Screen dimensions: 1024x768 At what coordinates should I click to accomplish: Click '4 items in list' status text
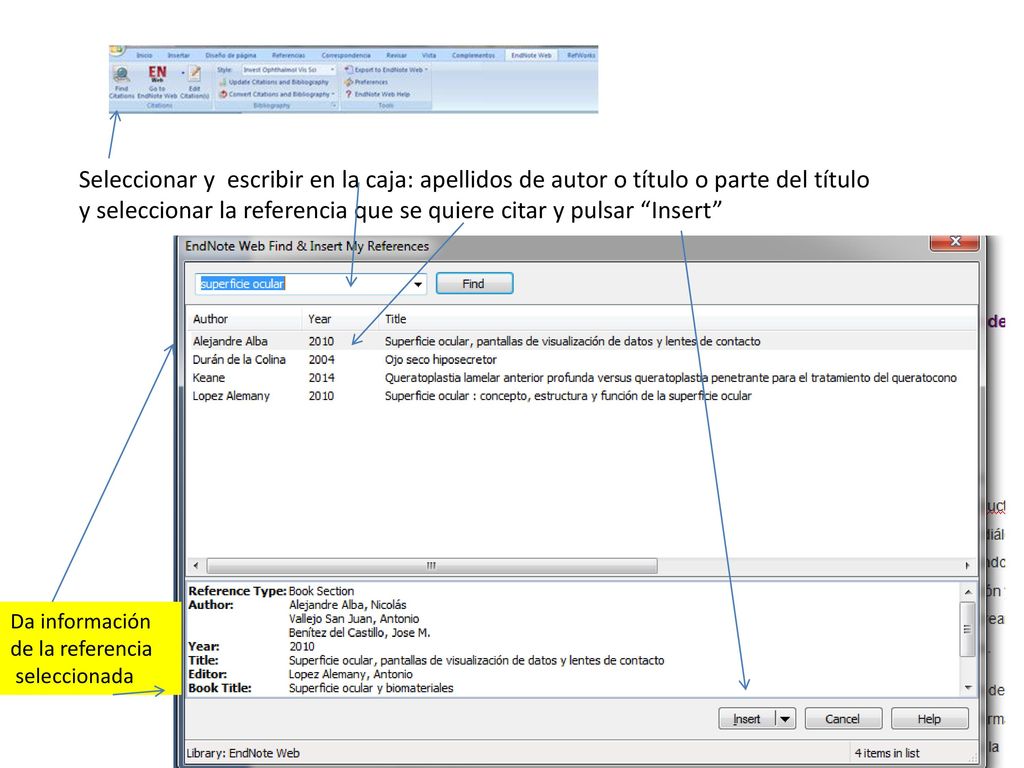point(887,753)
